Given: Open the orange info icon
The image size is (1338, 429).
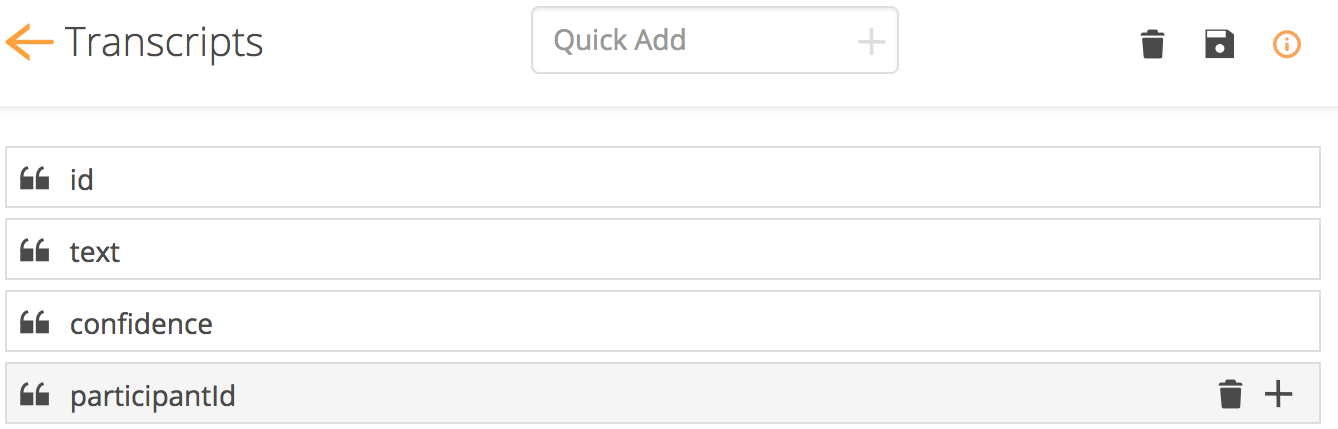Looking at the screenshot, I should click(x=1286, y=44).
